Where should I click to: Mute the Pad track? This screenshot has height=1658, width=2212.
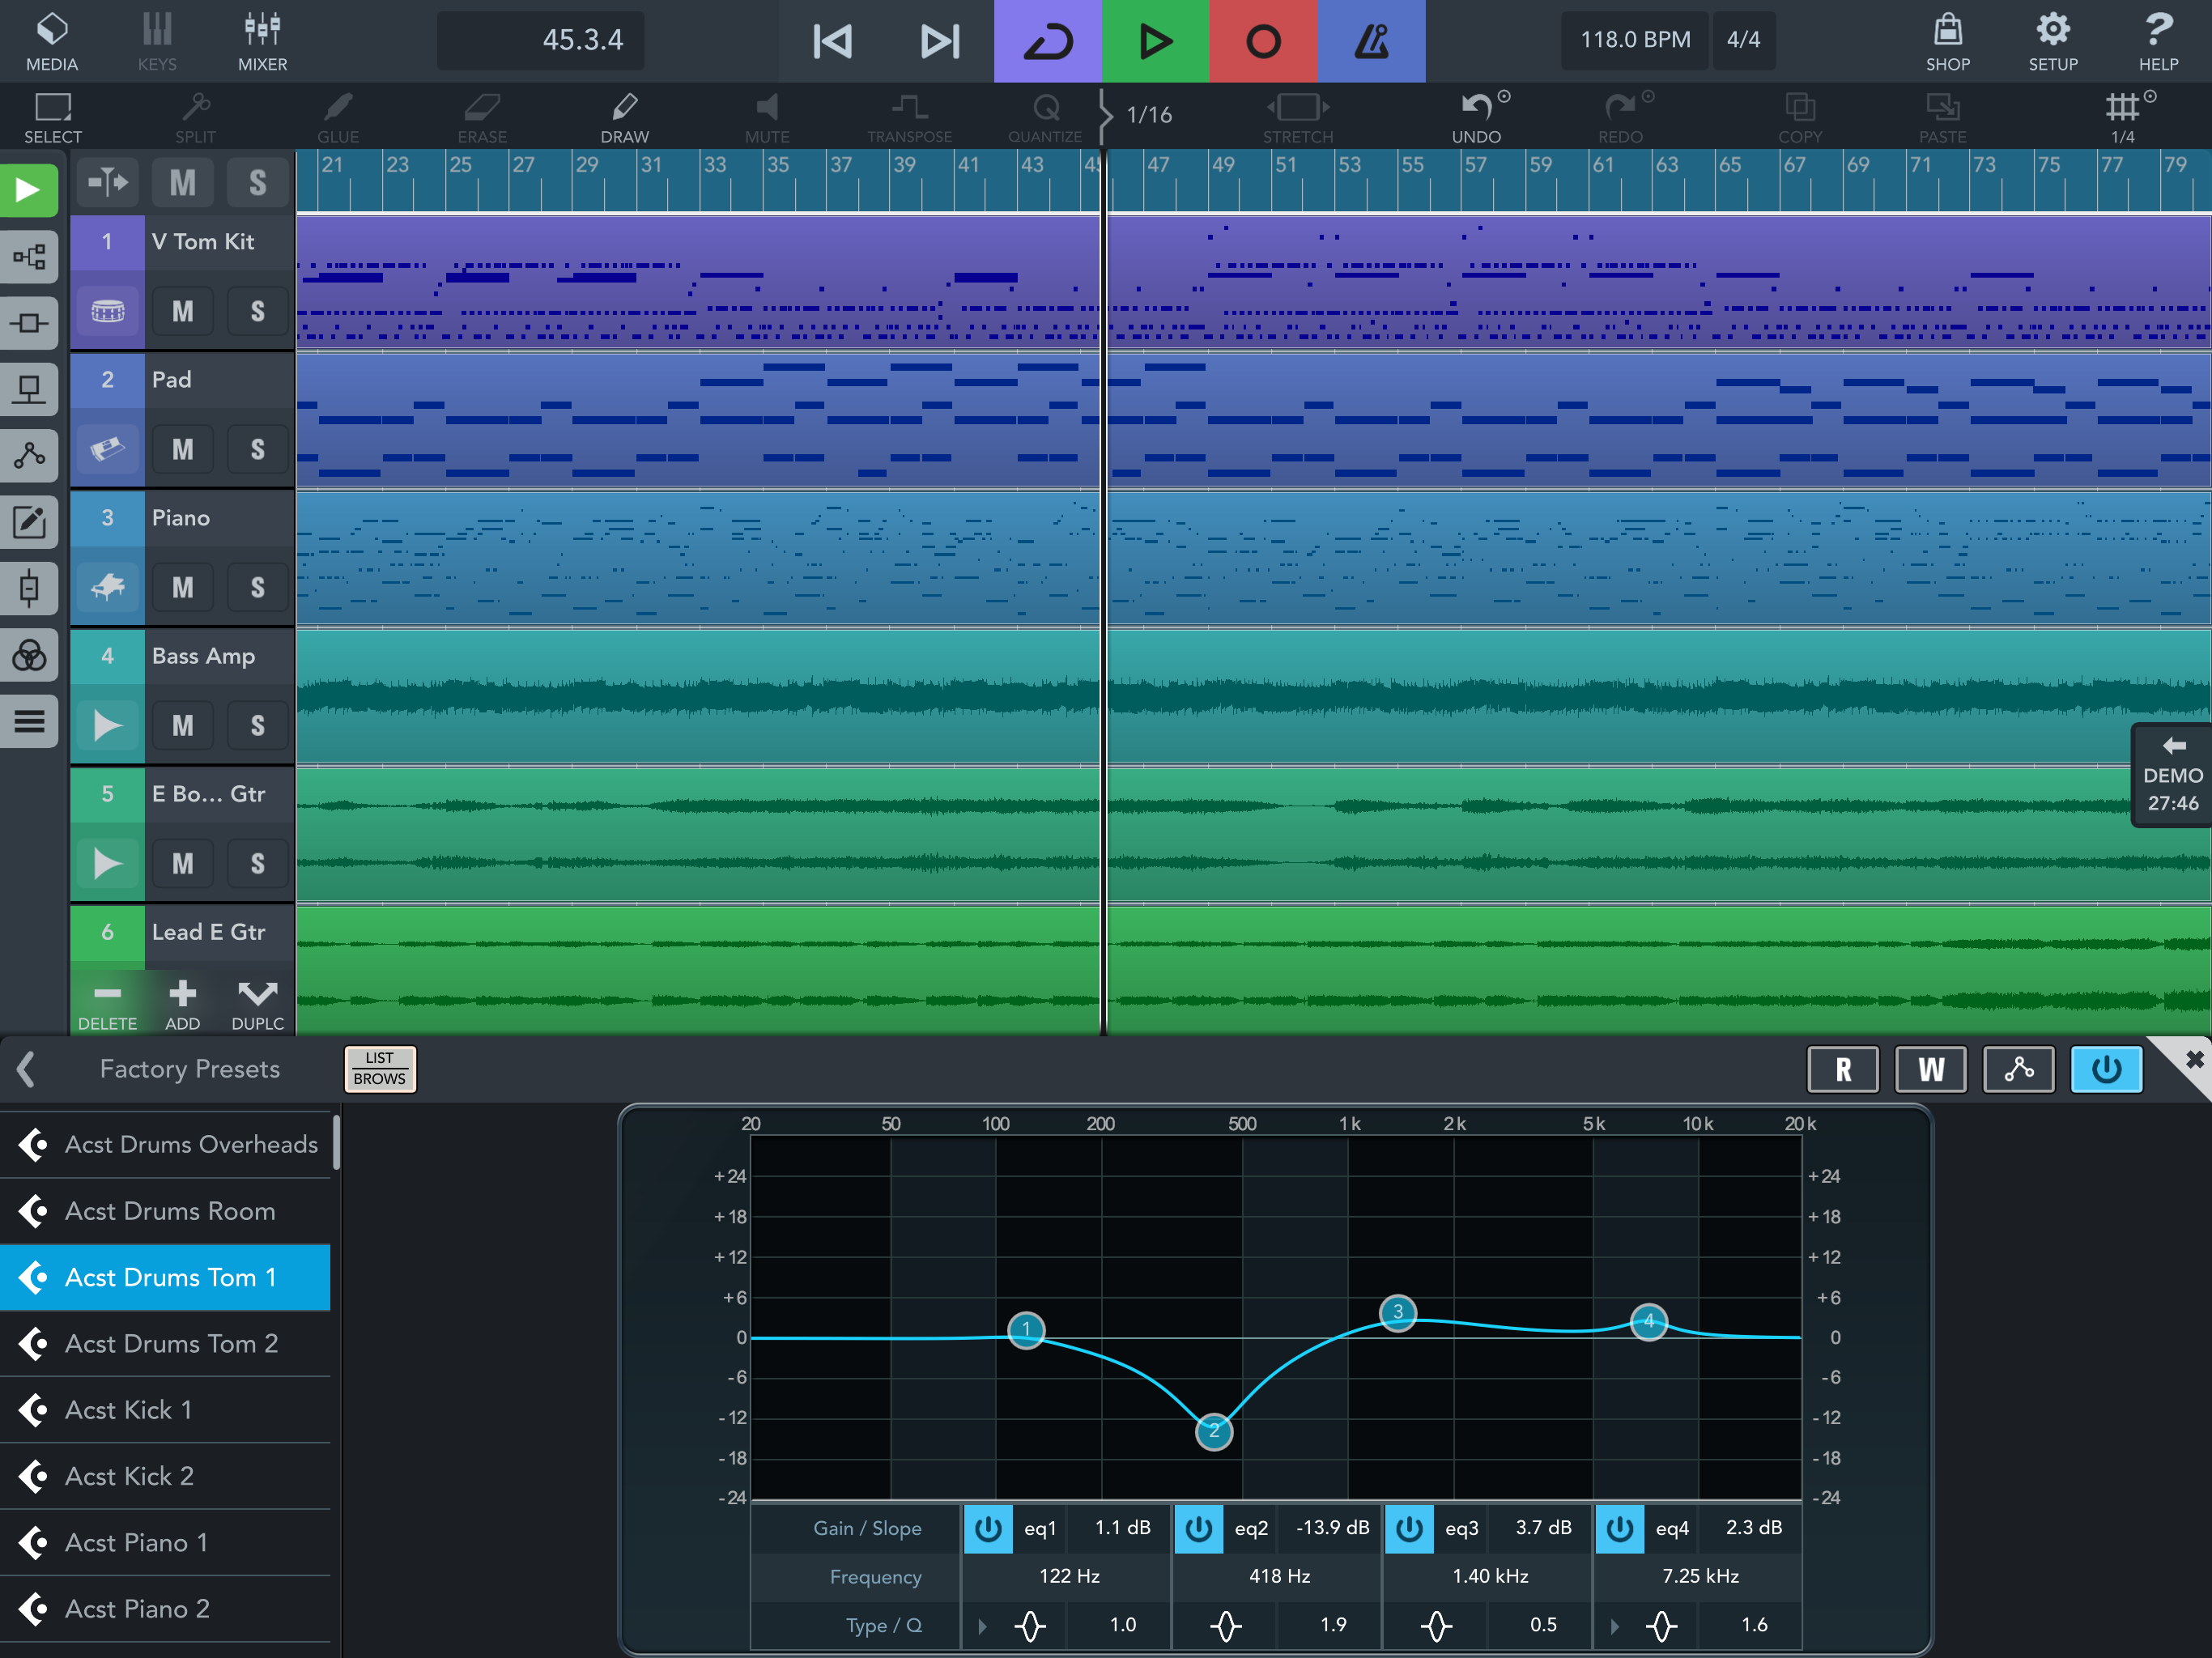pos(182,449)
